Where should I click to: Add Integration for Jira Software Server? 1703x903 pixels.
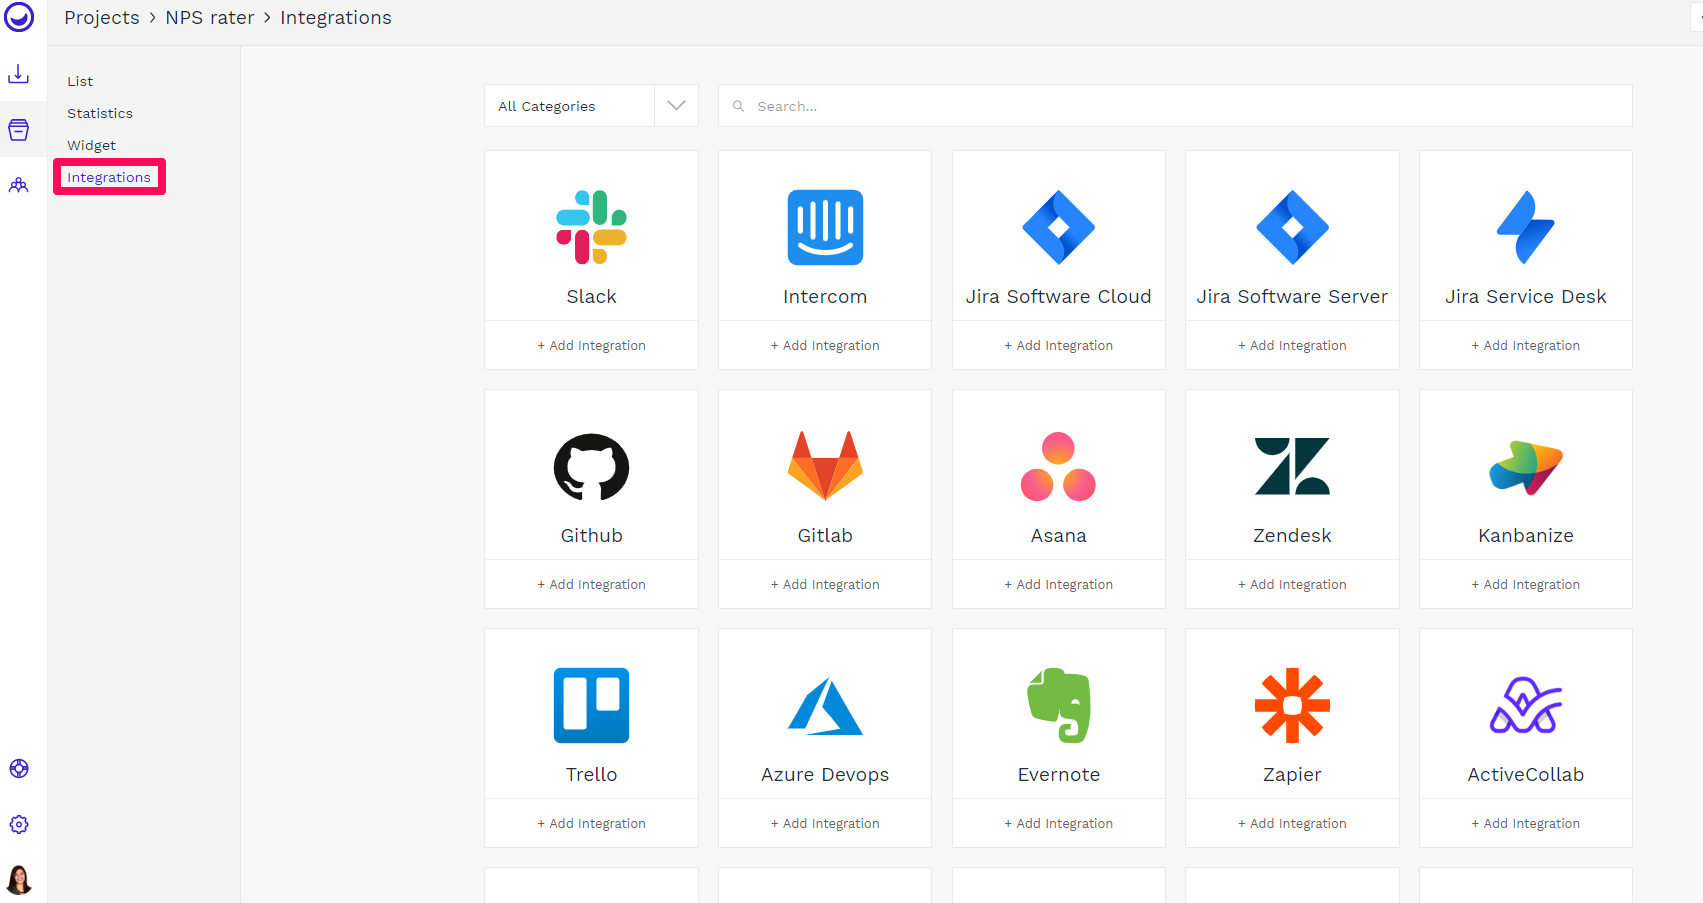(1292, 345)
